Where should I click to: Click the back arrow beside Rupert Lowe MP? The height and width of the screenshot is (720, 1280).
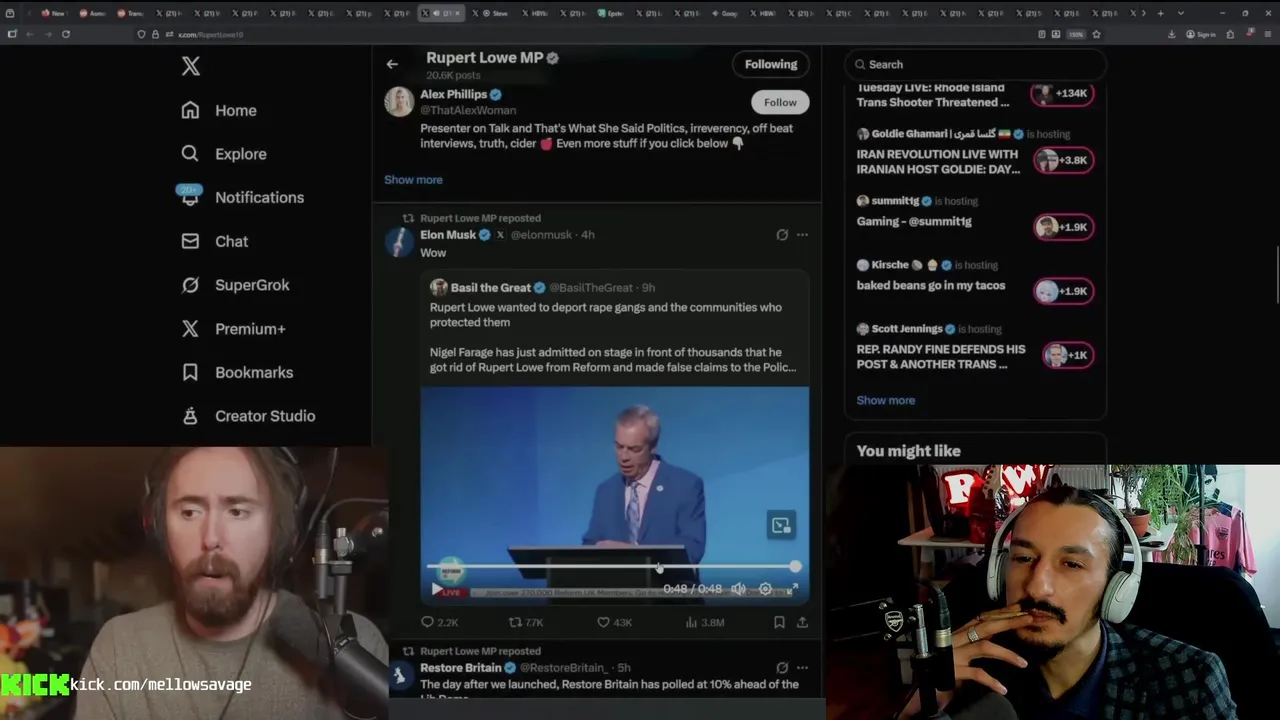point(392,64)
